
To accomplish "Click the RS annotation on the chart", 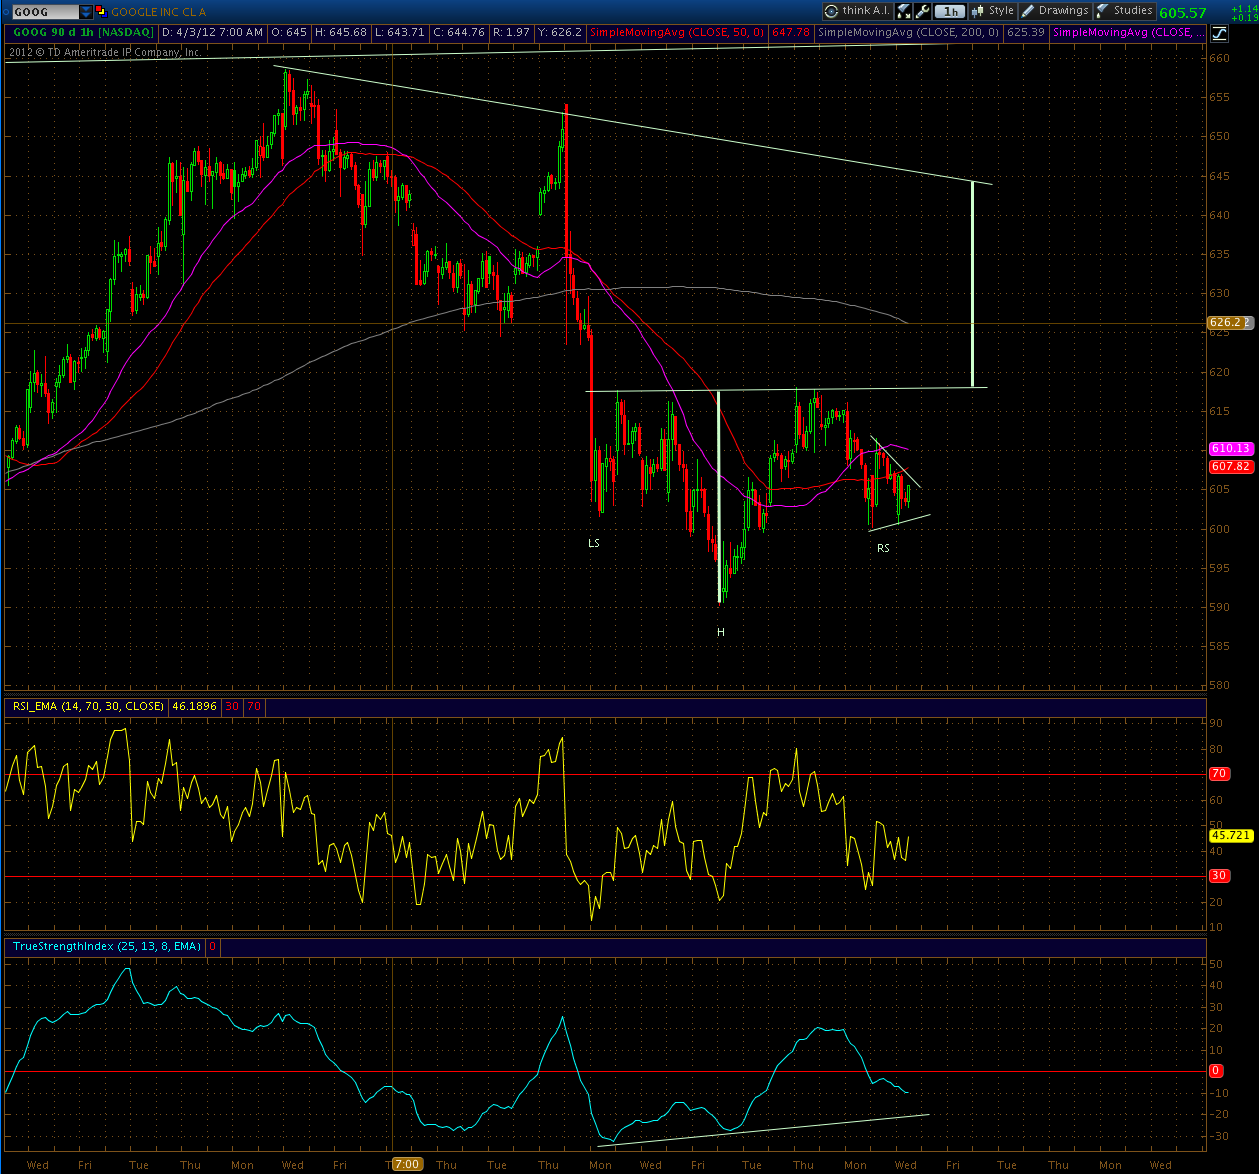I will click(883, 548).
